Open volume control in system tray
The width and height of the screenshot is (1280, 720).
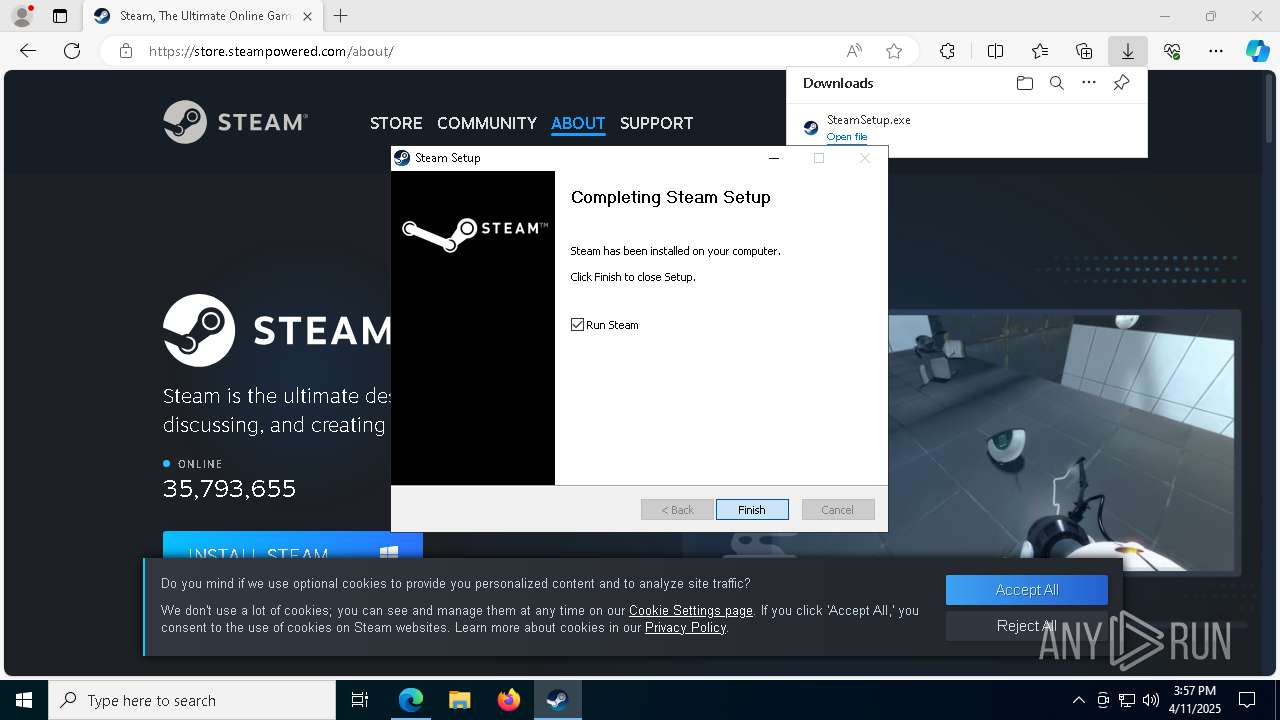(1150, 700)
